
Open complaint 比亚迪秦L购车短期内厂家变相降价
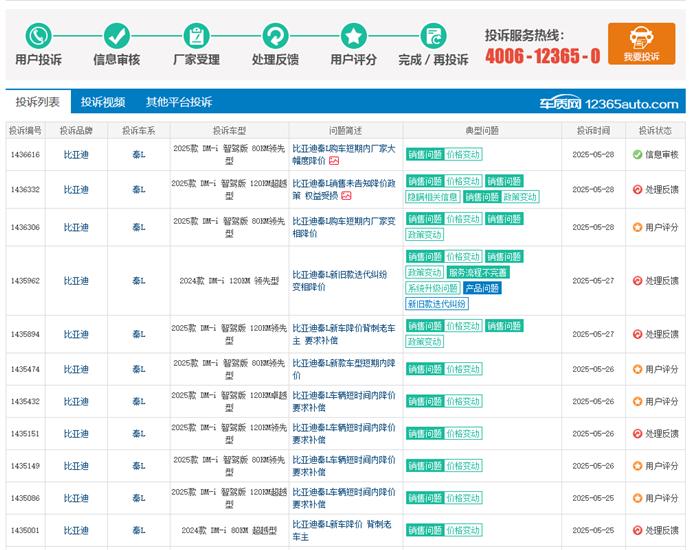coord(344,227)
